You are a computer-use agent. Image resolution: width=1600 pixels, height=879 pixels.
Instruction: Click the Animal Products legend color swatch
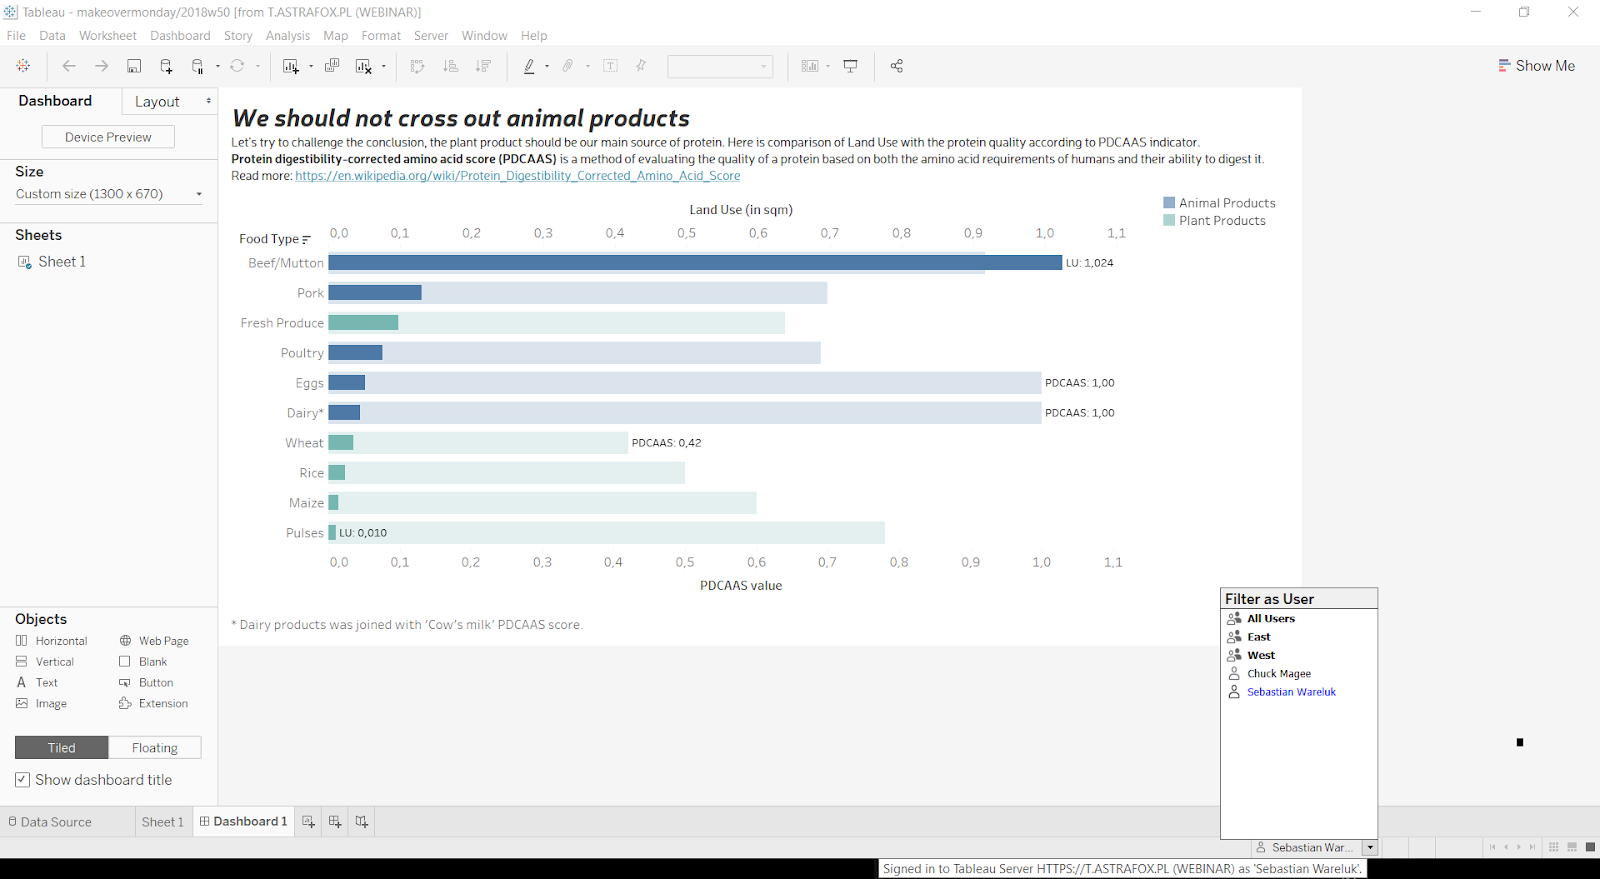click(1169, 203)
